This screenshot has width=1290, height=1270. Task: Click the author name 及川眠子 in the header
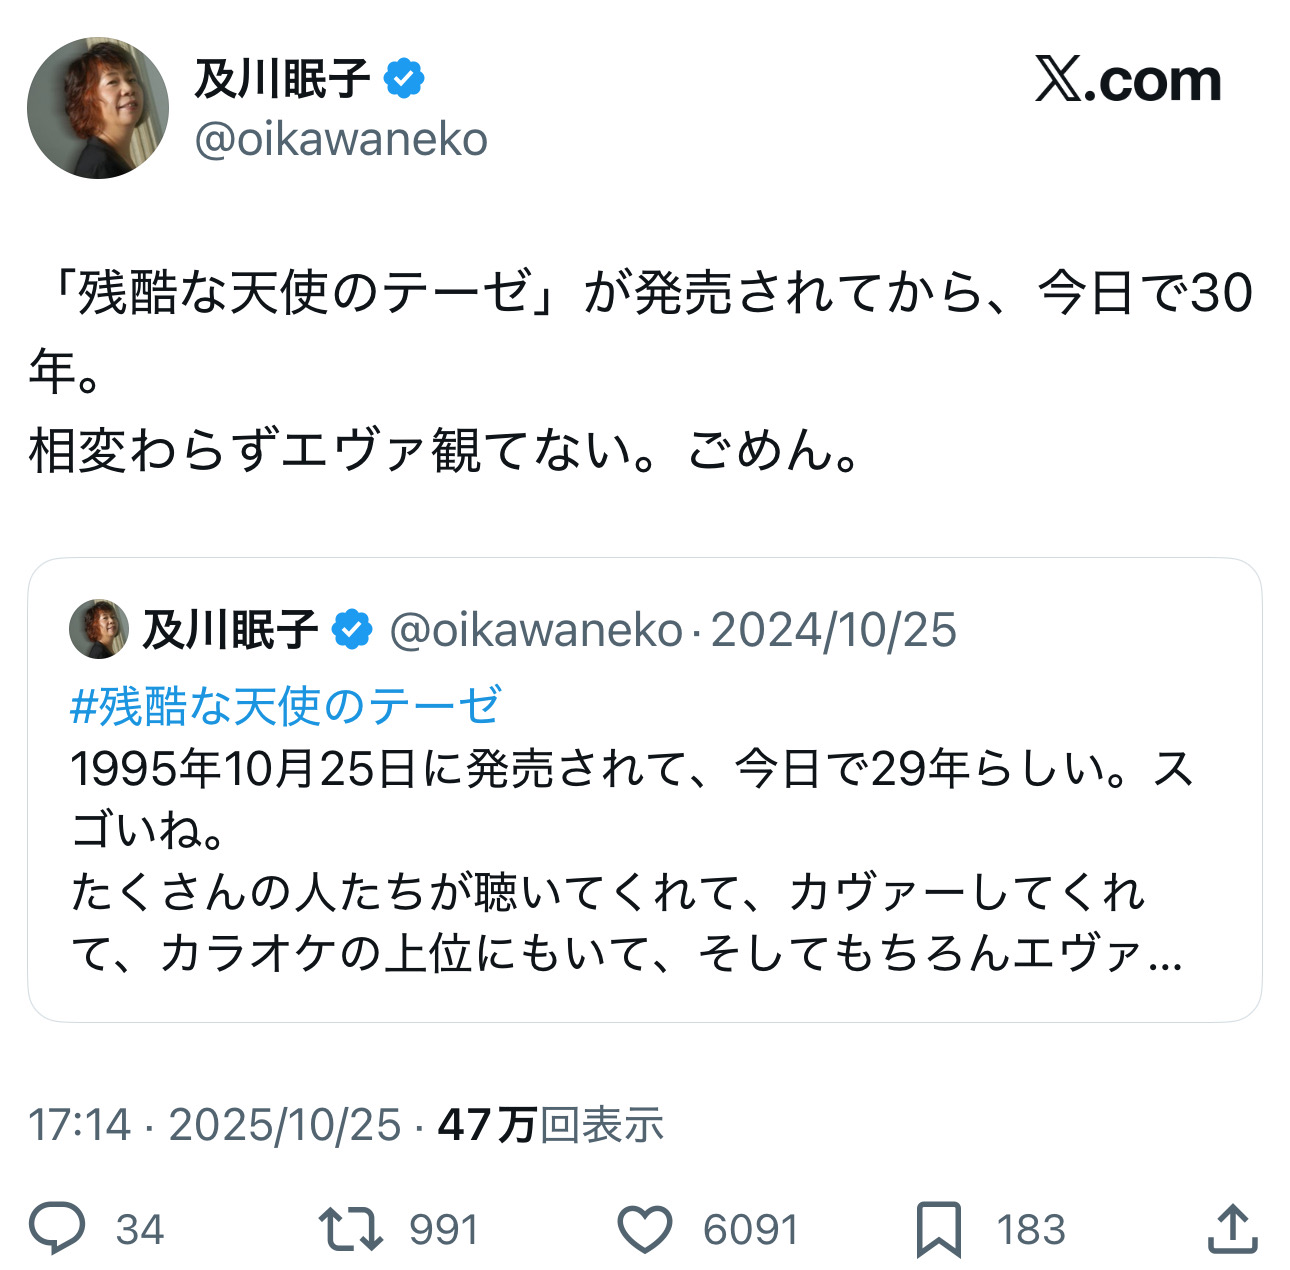click(x=282, y=79)
